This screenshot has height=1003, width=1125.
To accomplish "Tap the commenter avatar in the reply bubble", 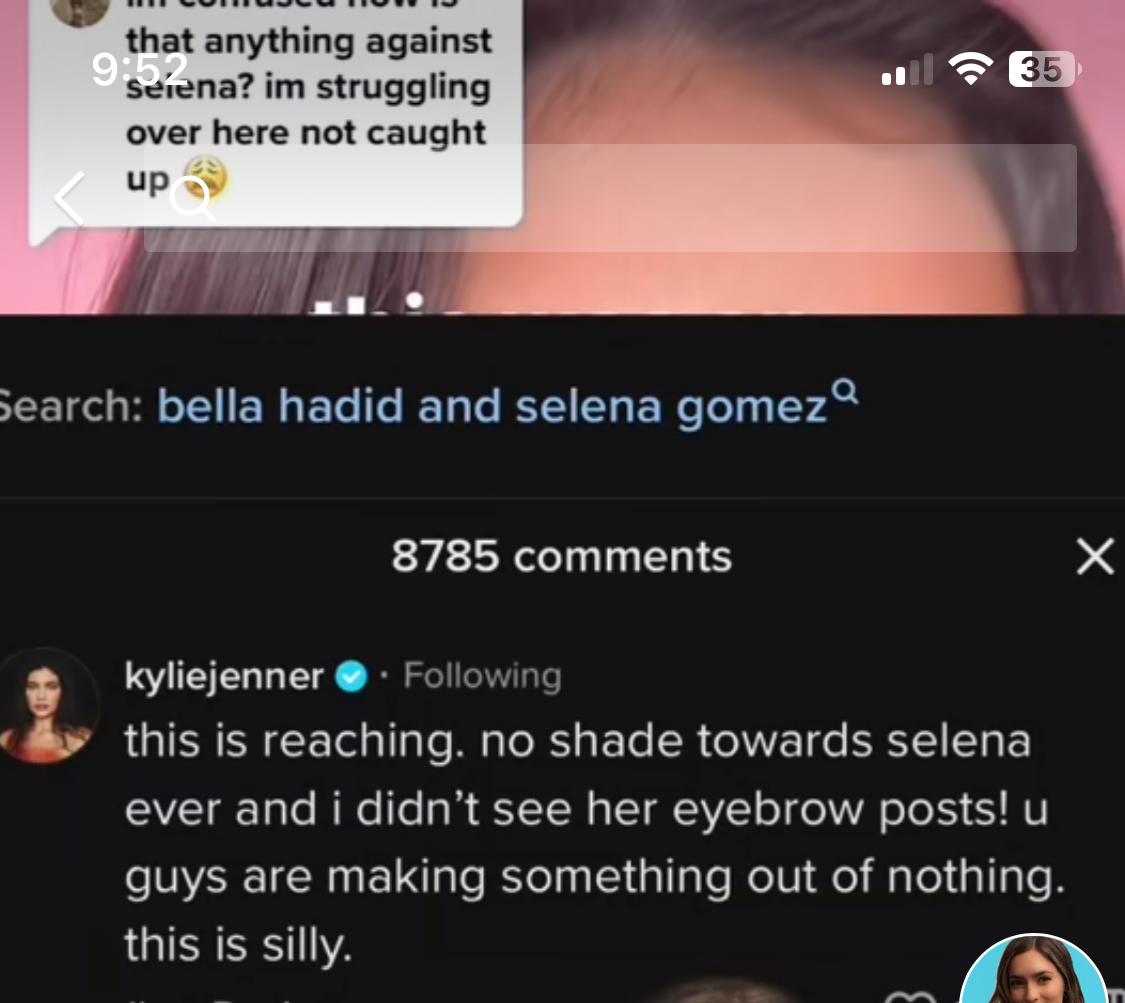I will (x=79, y=11).
